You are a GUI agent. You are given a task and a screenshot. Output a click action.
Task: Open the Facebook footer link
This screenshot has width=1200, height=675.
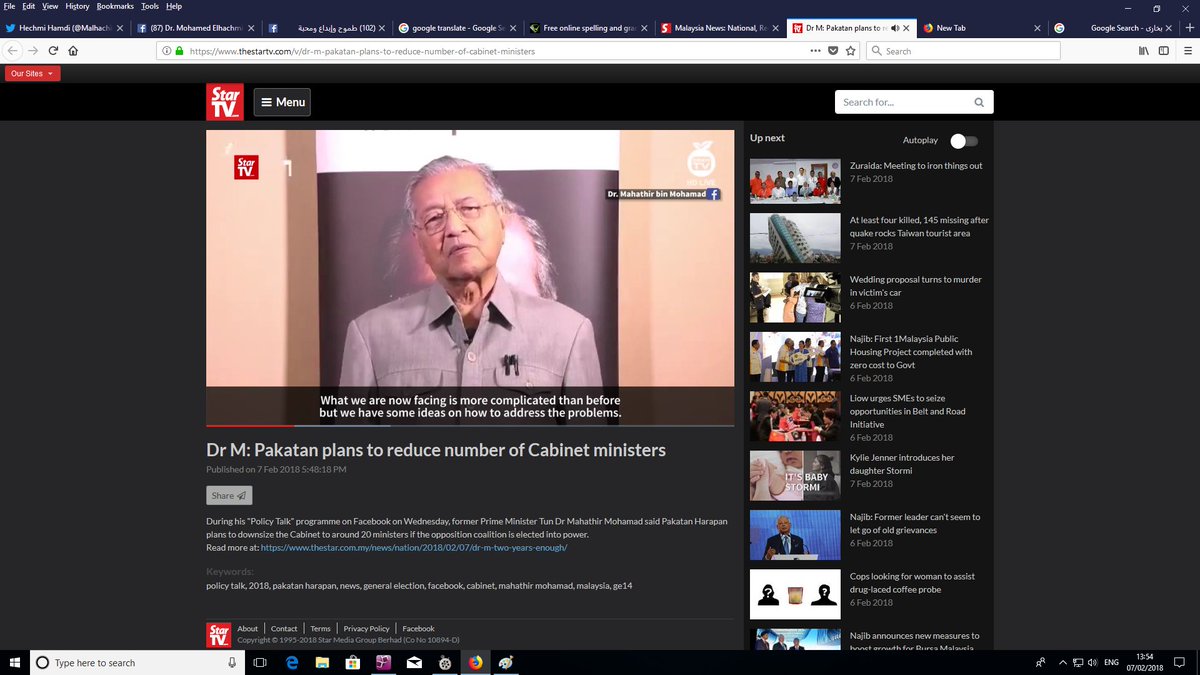(x=418, y=629)
